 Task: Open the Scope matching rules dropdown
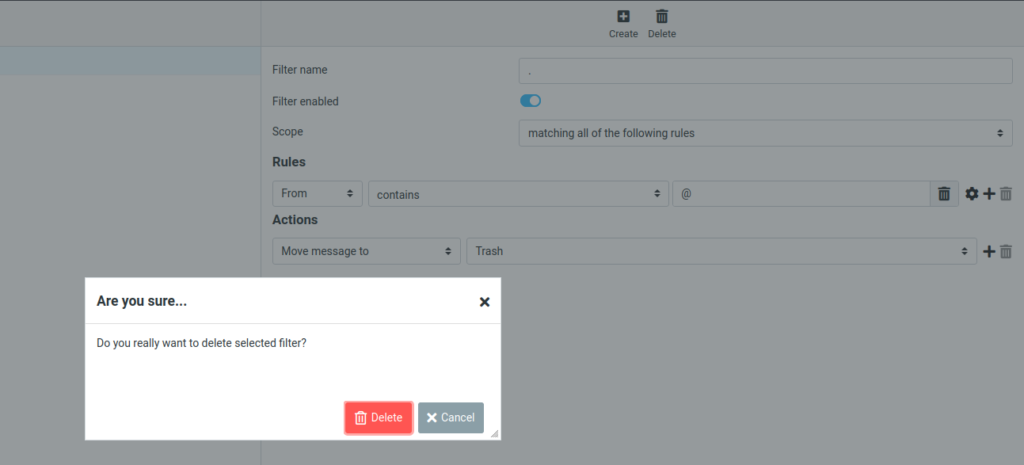(x=765, y=133)
